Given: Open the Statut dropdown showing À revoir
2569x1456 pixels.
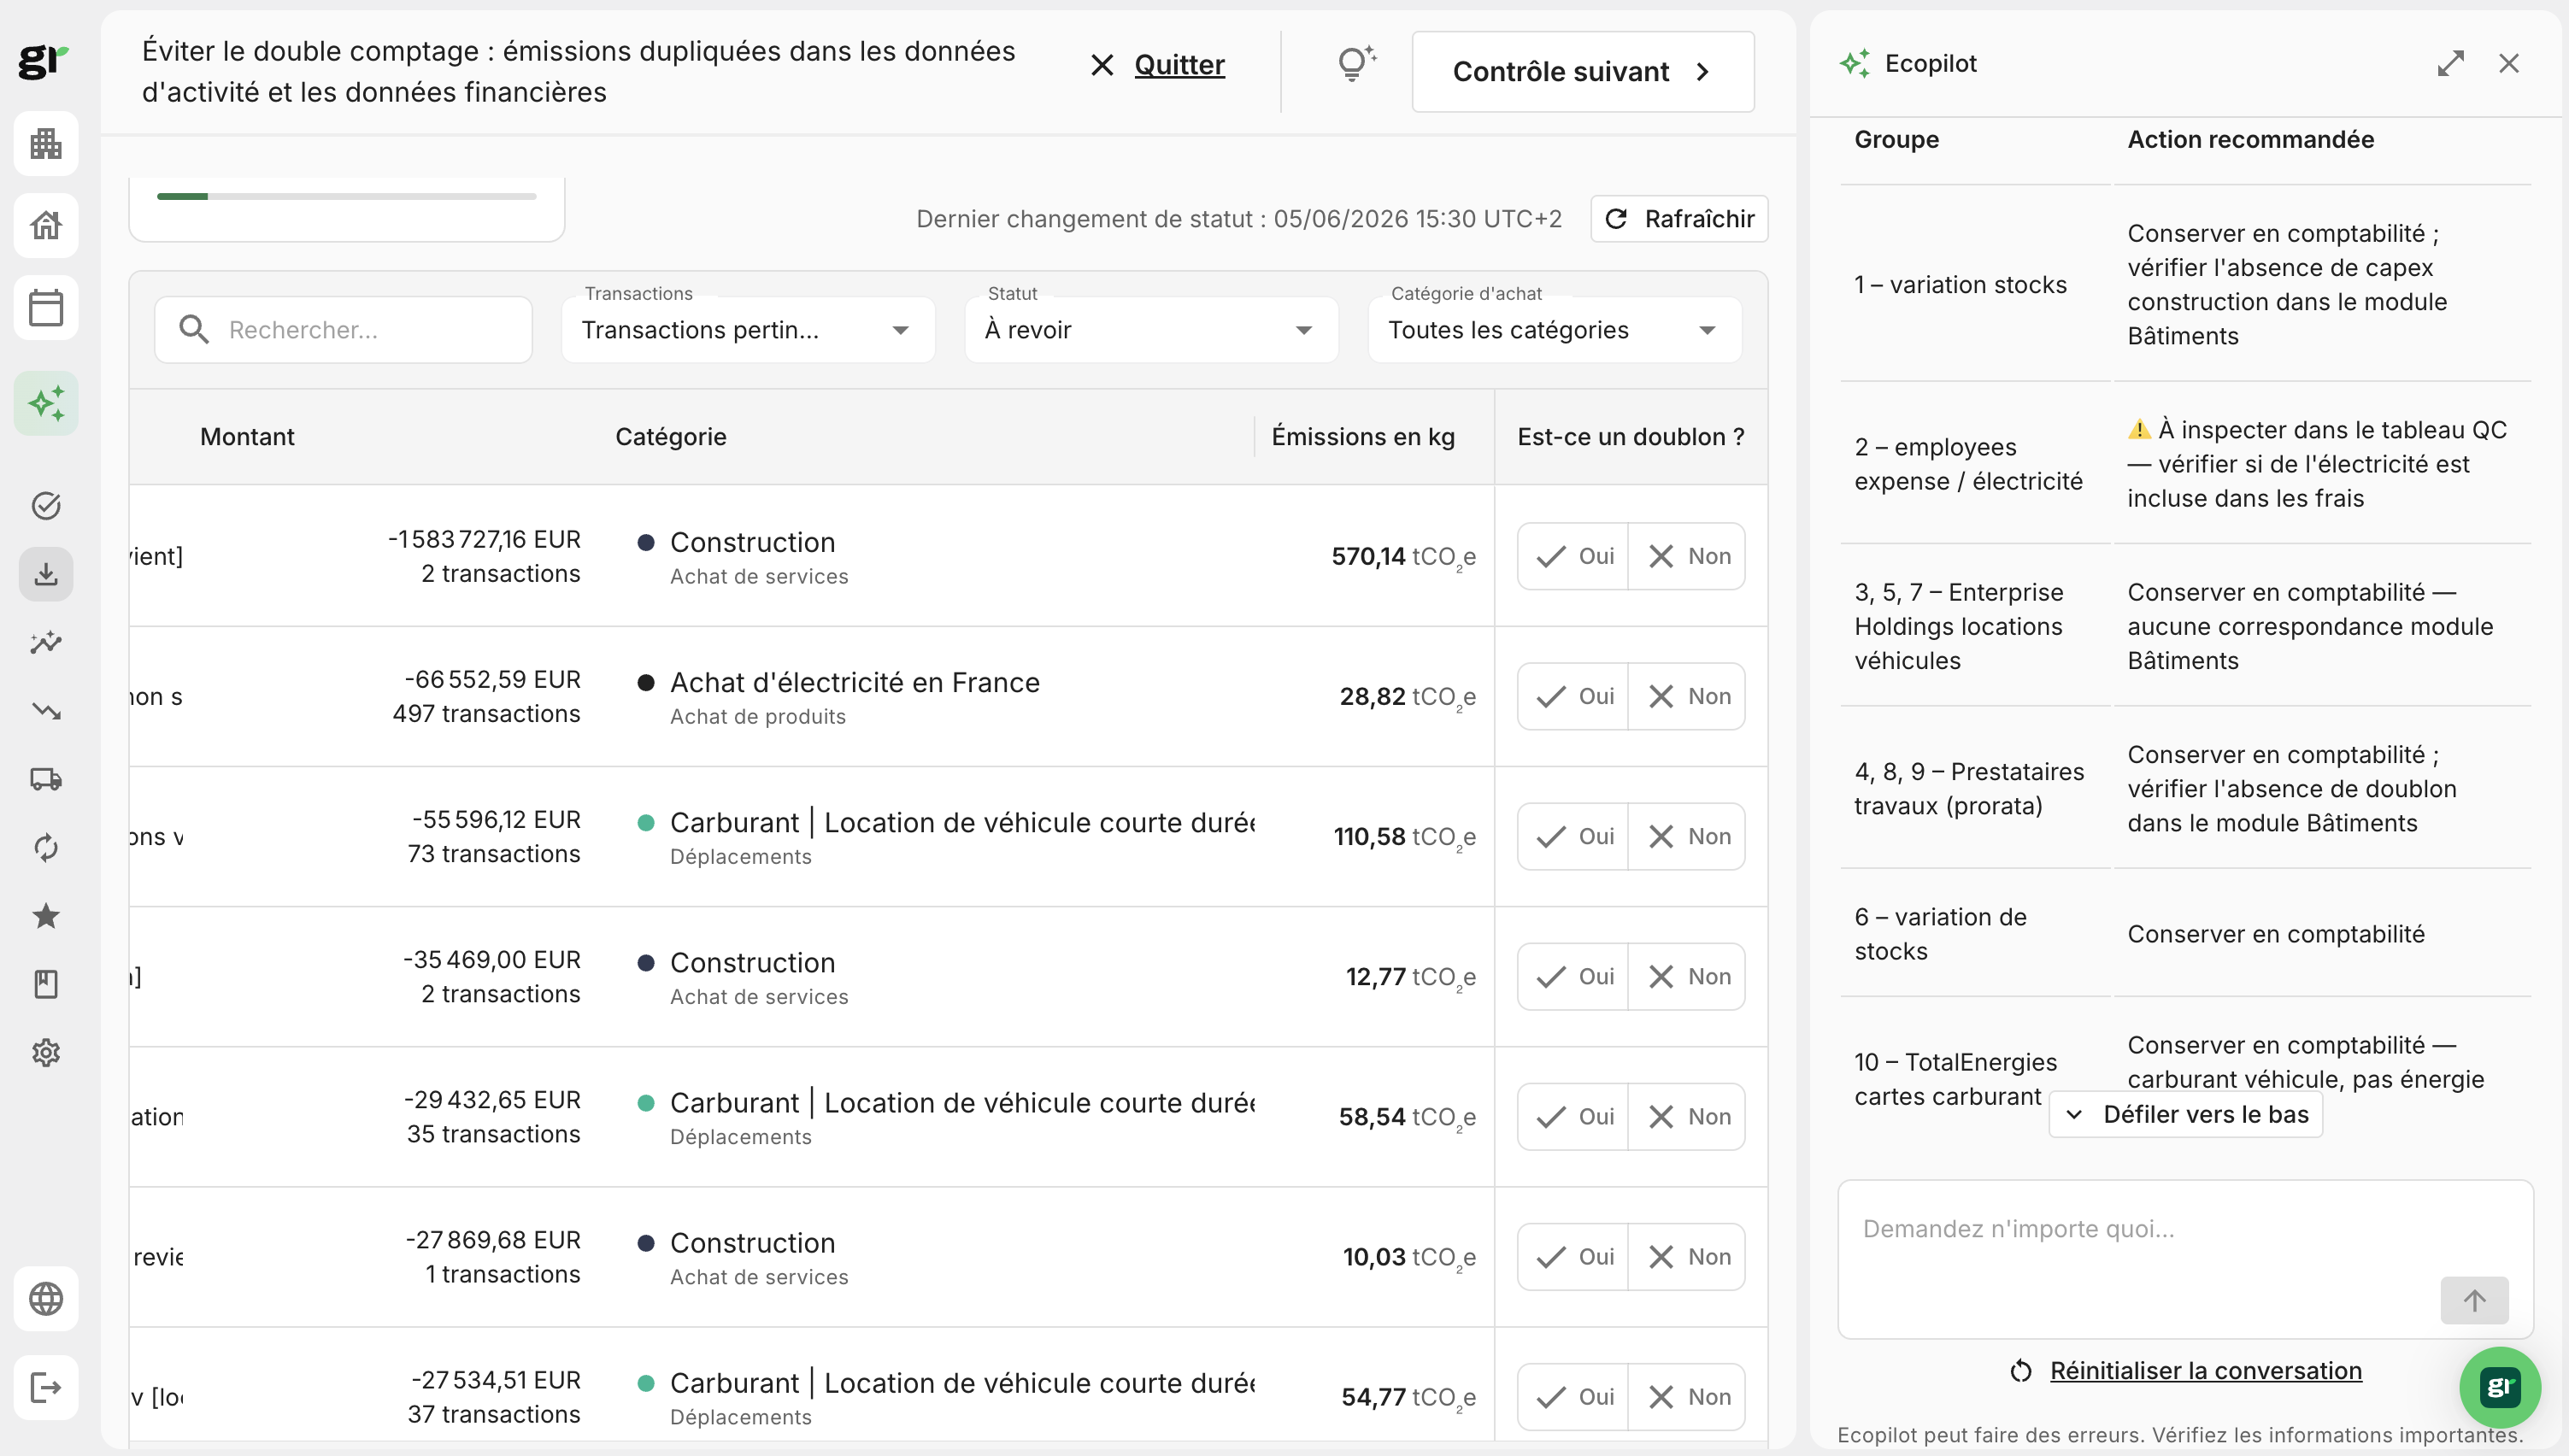Looking at the screenshot, I should coord(1151,330).
